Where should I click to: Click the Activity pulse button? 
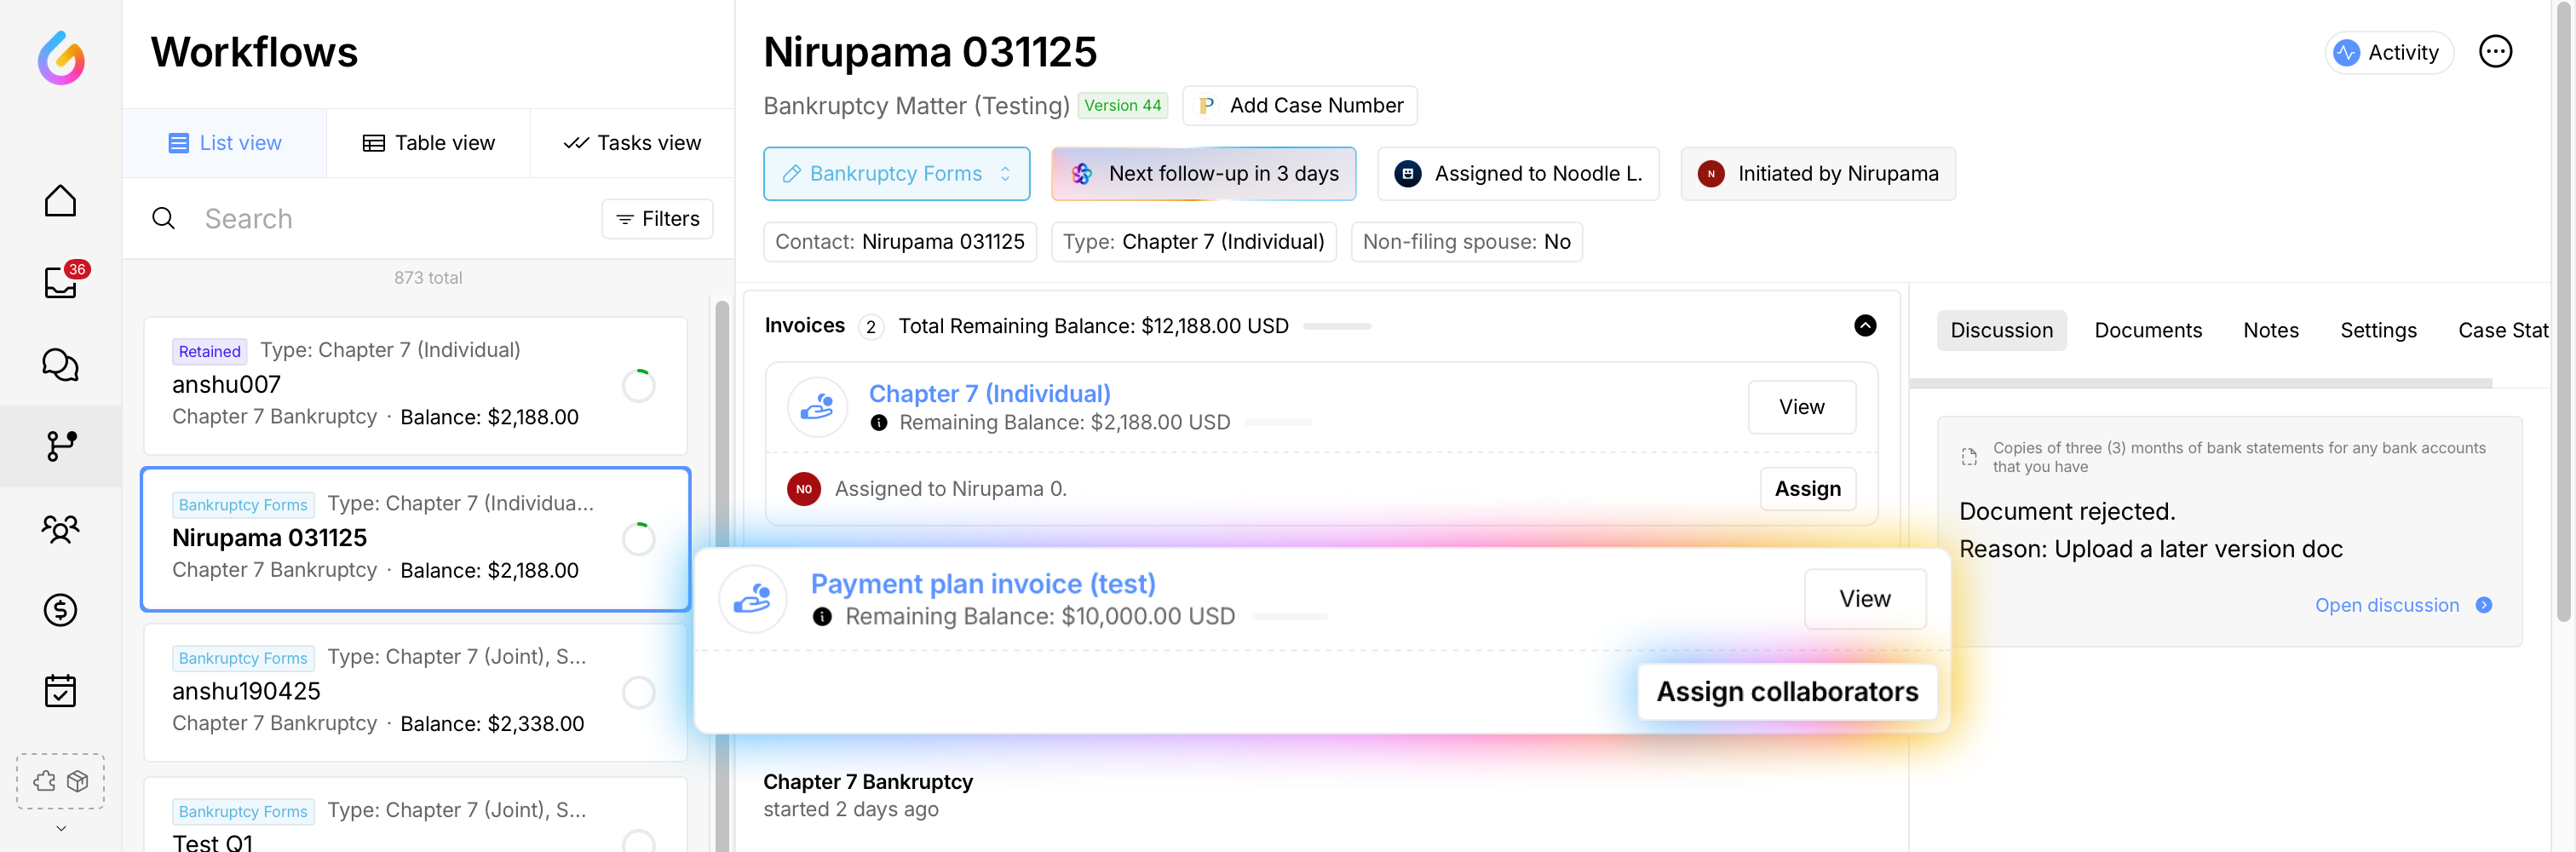pyautogui.click(x=2387, y=53)
